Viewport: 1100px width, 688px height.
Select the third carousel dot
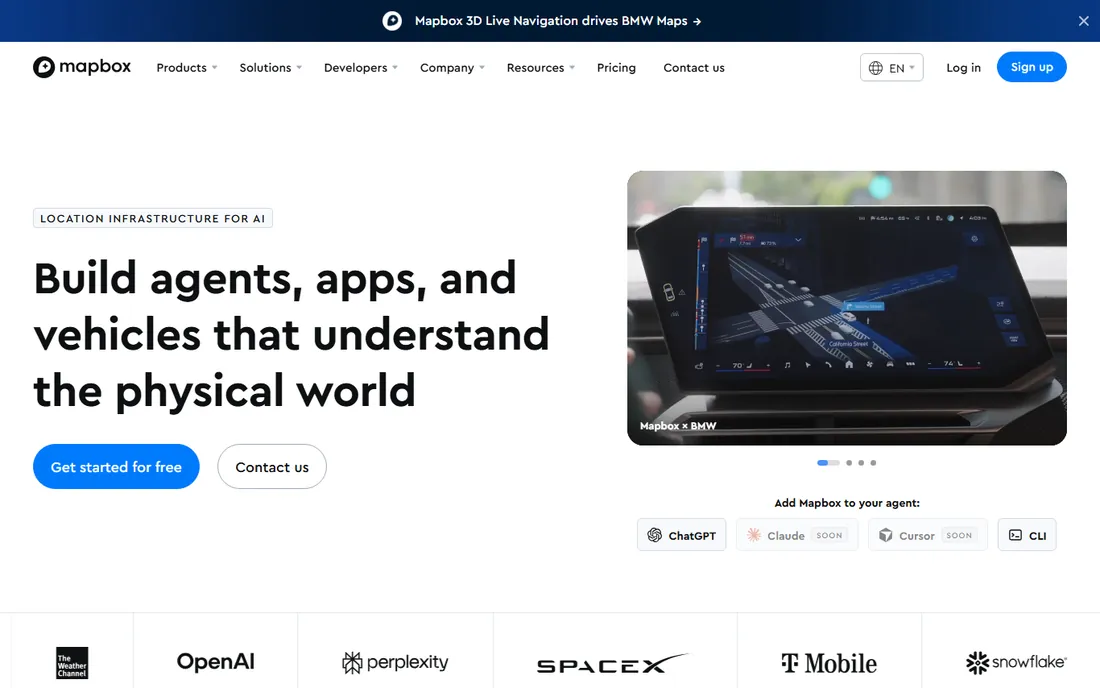tap(861, 463)
